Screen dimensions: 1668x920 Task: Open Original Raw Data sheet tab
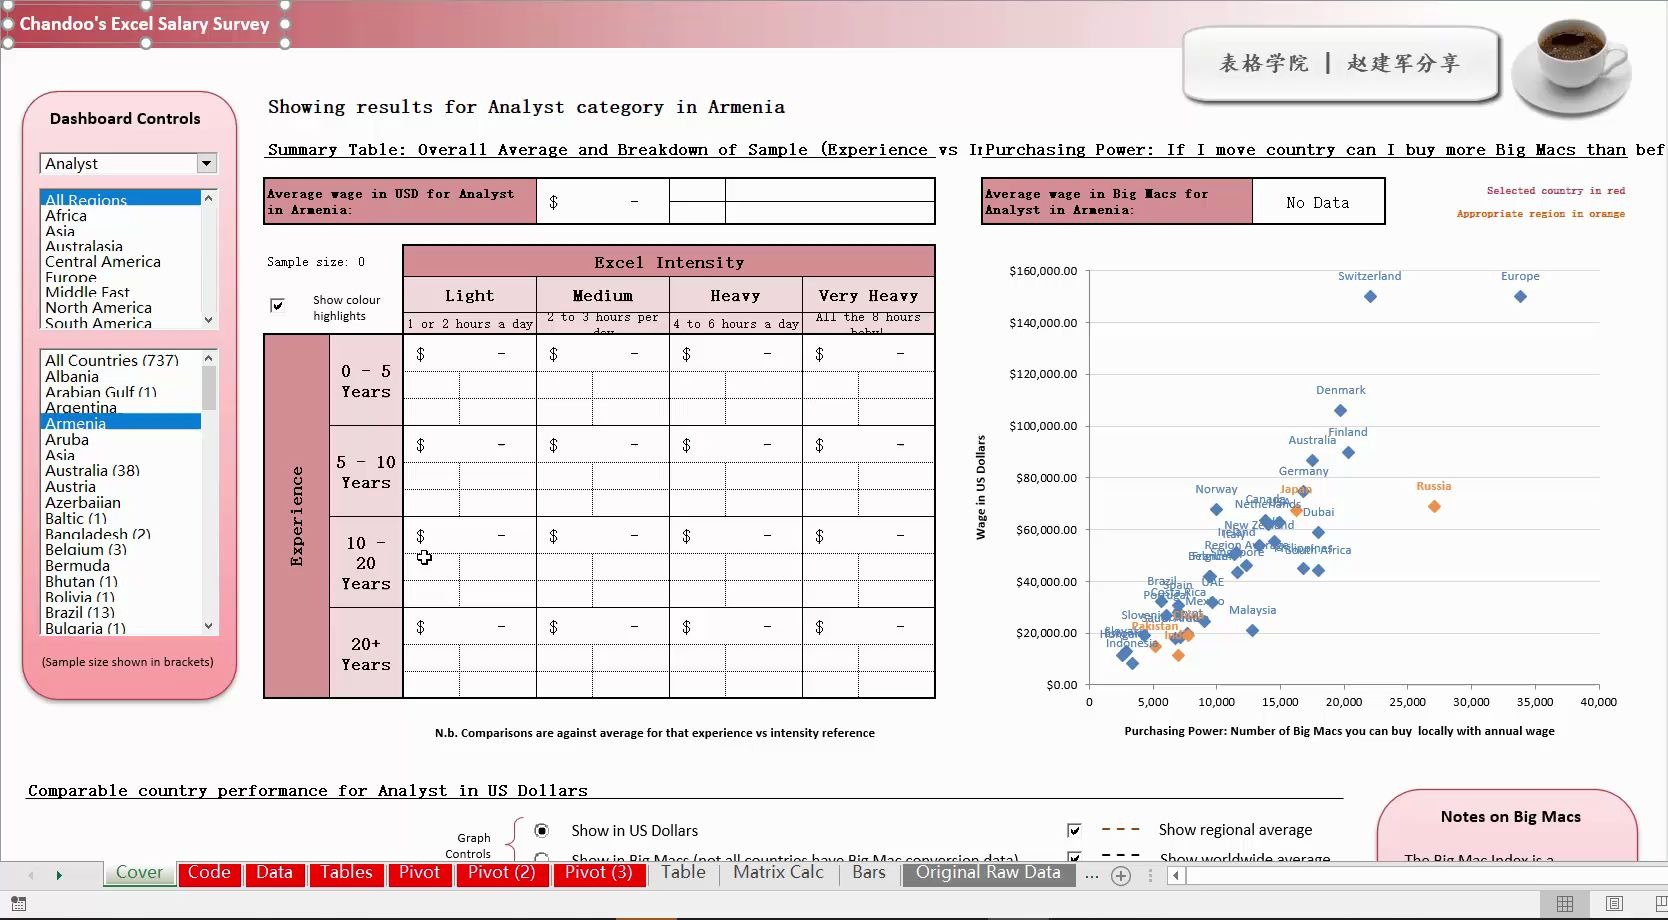tap(988, 872)
